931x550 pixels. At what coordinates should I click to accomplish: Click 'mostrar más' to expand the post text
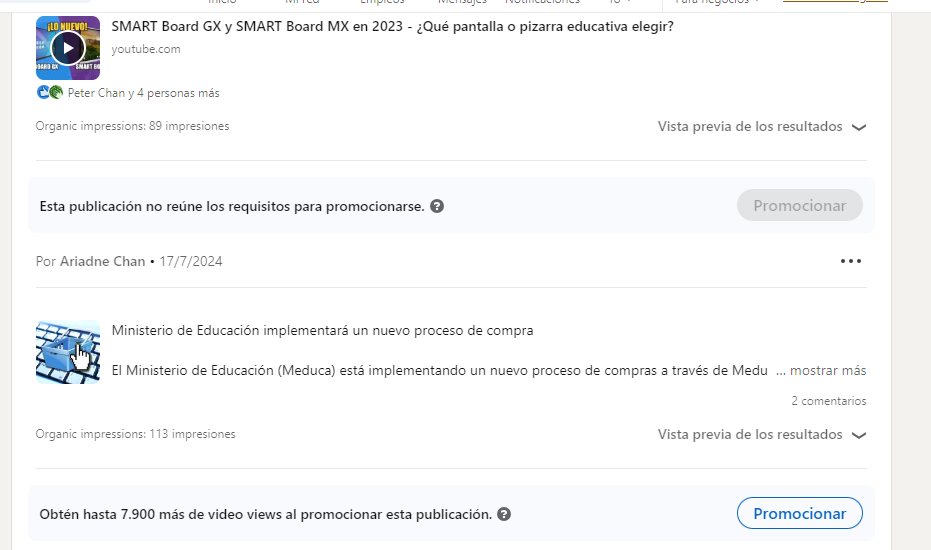(x=828, y=371)
